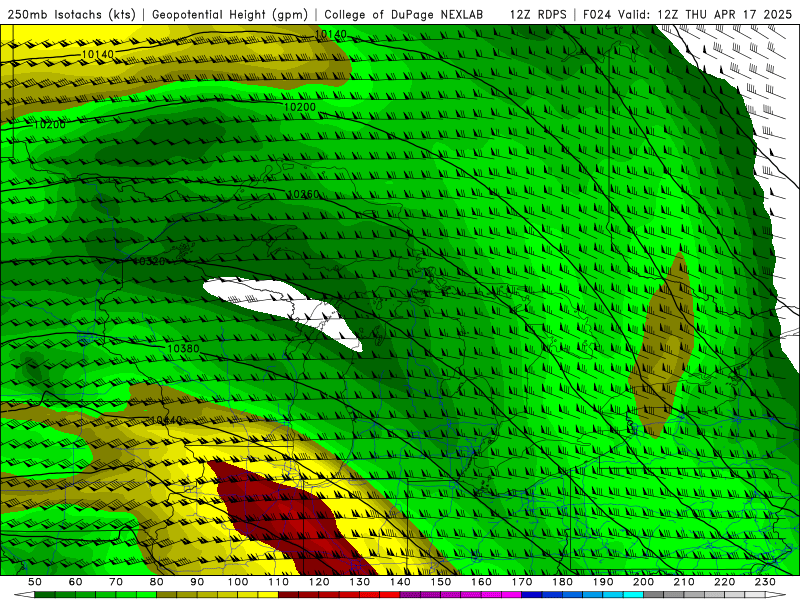Click the 'THU APR 17 2025' valid date
Image resolution: width=800 pixels, height=600 pixels.
pos(738,15)
